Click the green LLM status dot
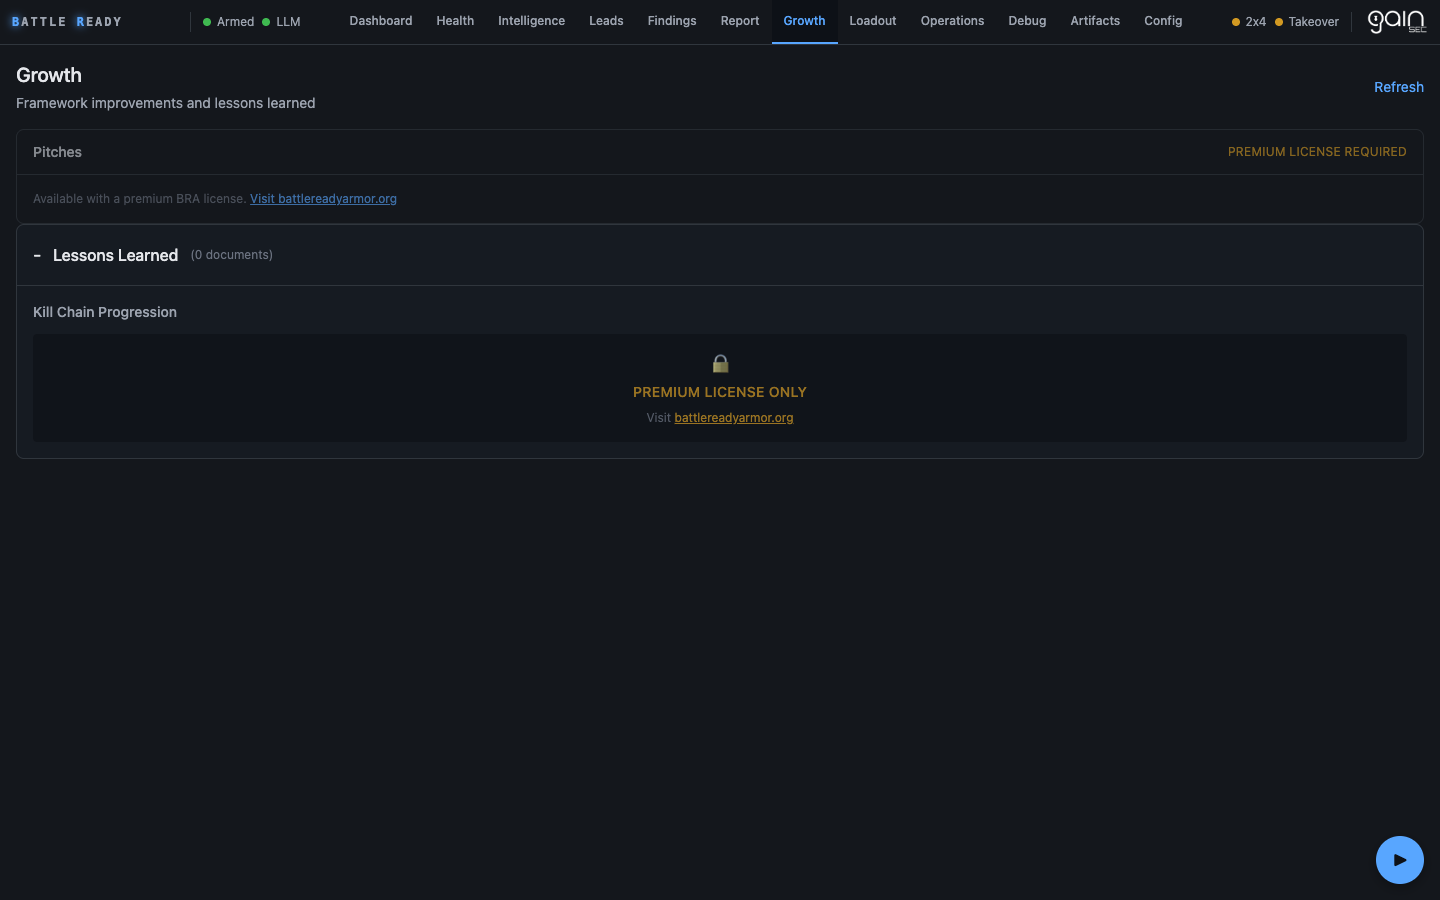 coord(266,22)
